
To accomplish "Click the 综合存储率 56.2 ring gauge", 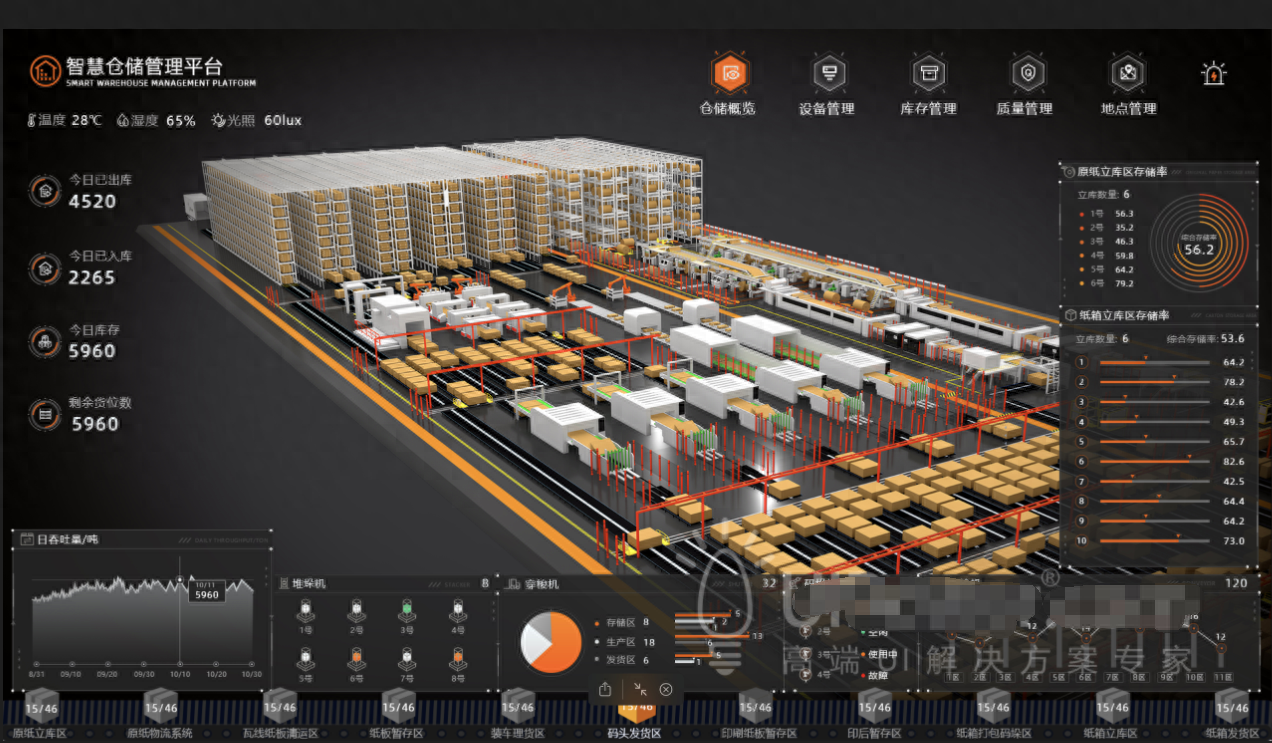I will coord(1199,245).
